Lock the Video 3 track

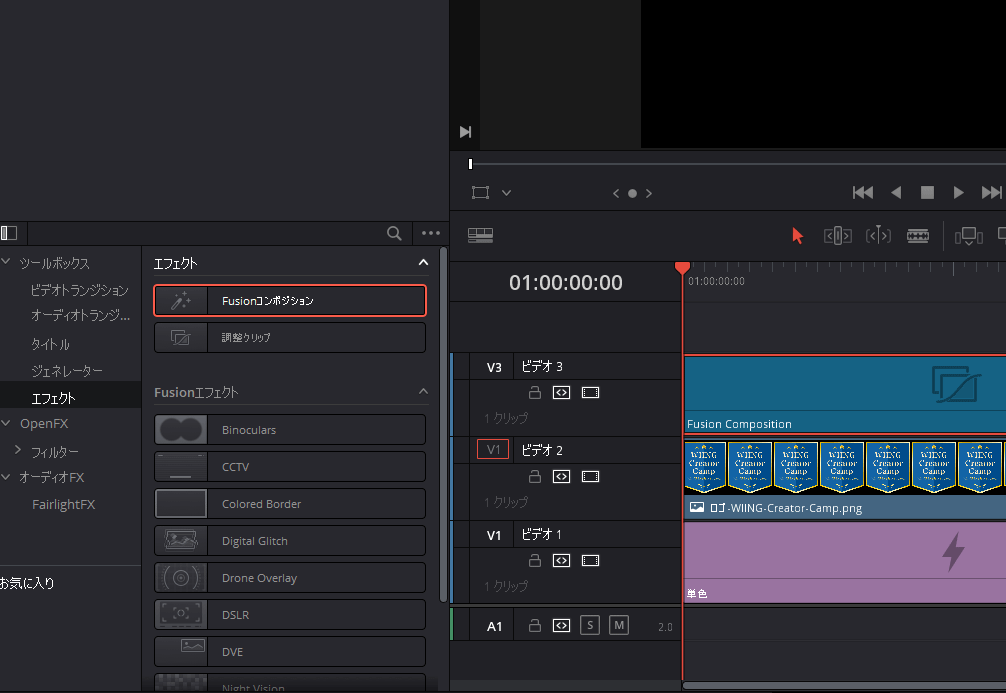click(535, 393)
